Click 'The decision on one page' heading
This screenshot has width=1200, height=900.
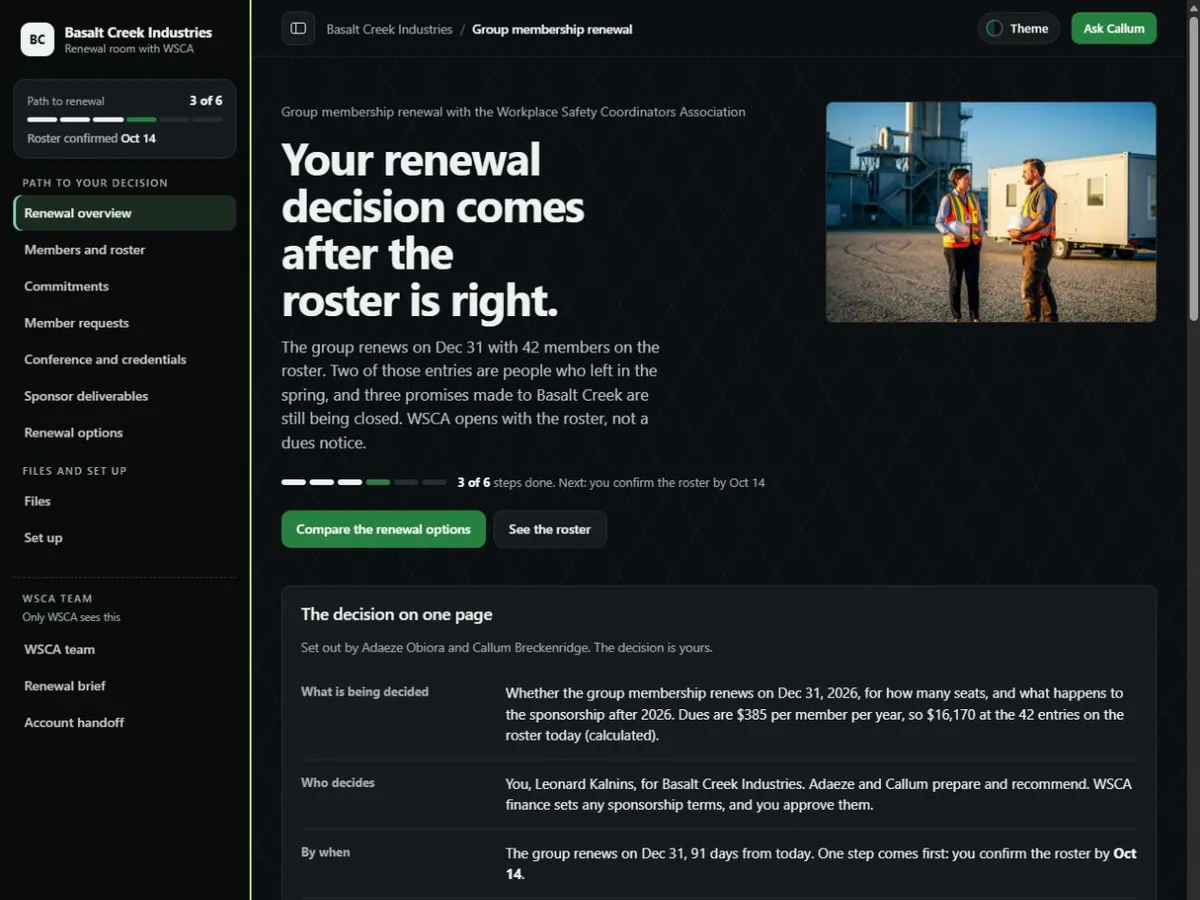[397, 614]
